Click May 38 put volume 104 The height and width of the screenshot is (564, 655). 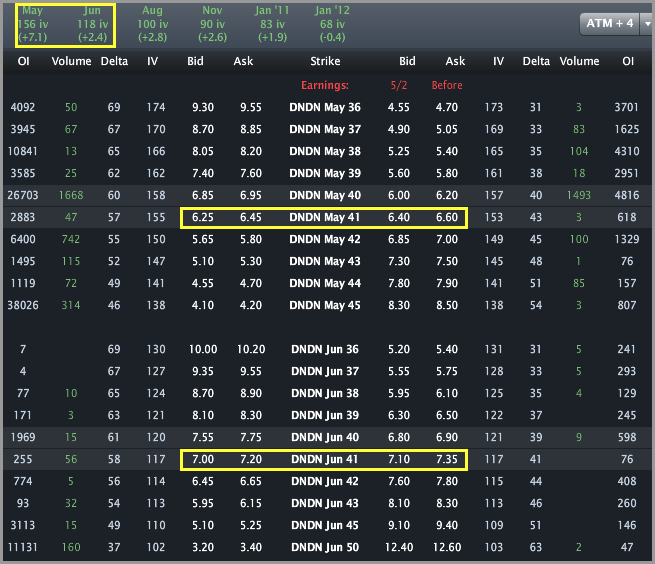[579, 151]
